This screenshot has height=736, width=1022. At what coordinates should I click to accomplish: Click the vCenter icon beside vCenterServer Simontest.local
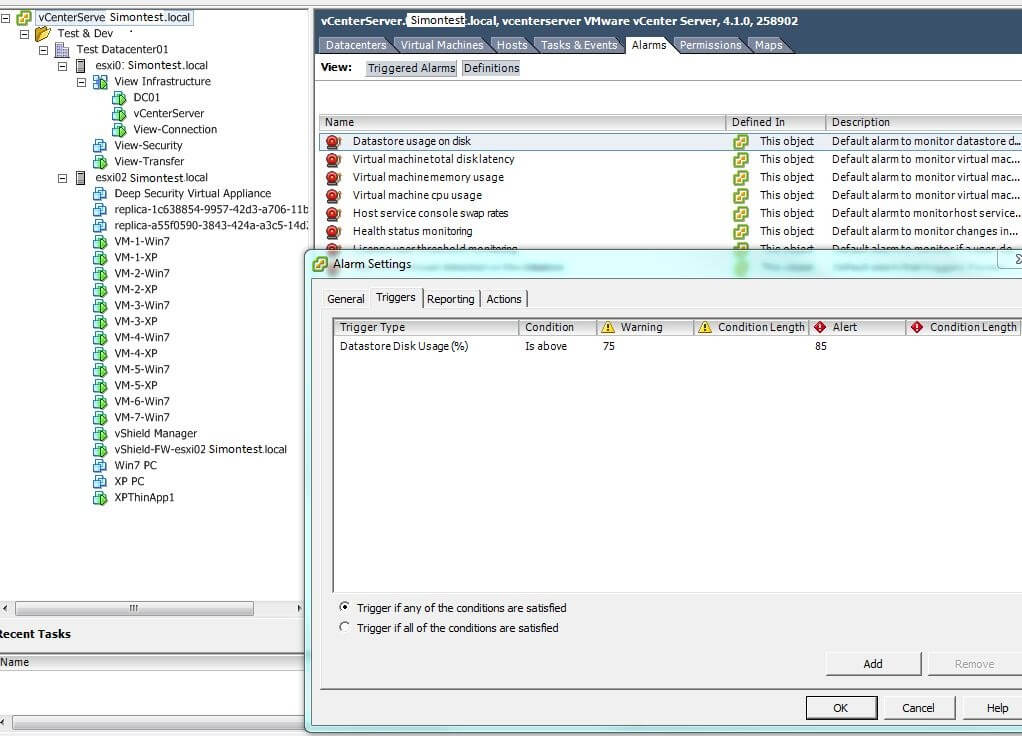(x=24, y=18)
